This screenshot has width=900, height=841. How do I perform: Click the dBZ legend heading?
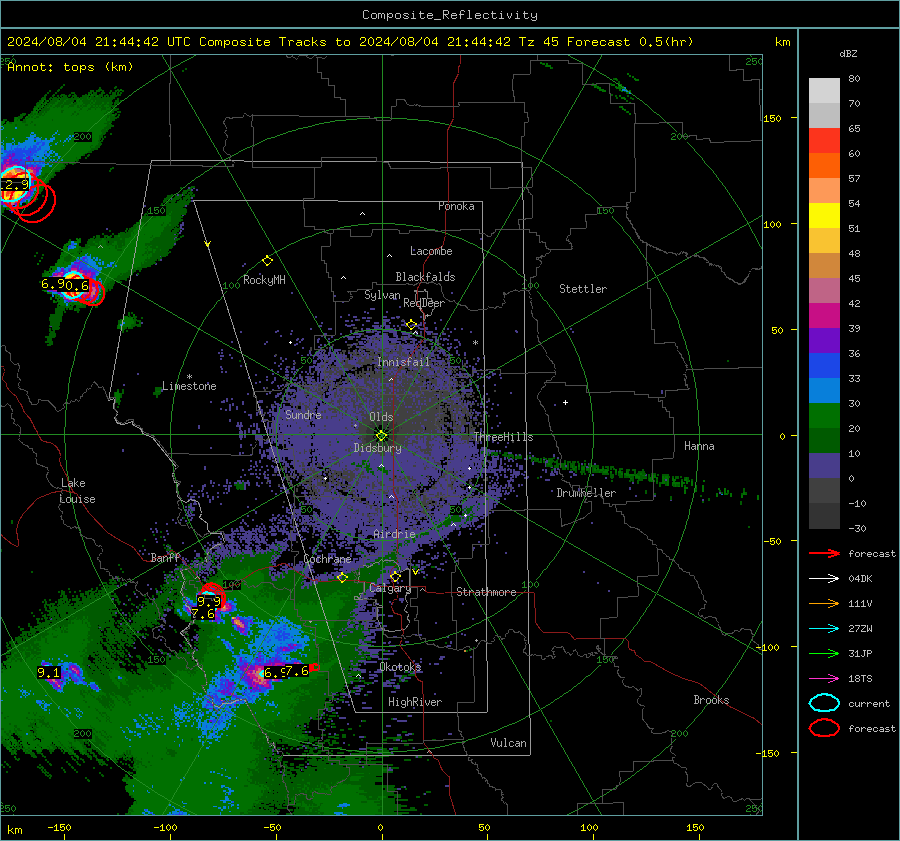pyautogui.click(x=848, y=54)
